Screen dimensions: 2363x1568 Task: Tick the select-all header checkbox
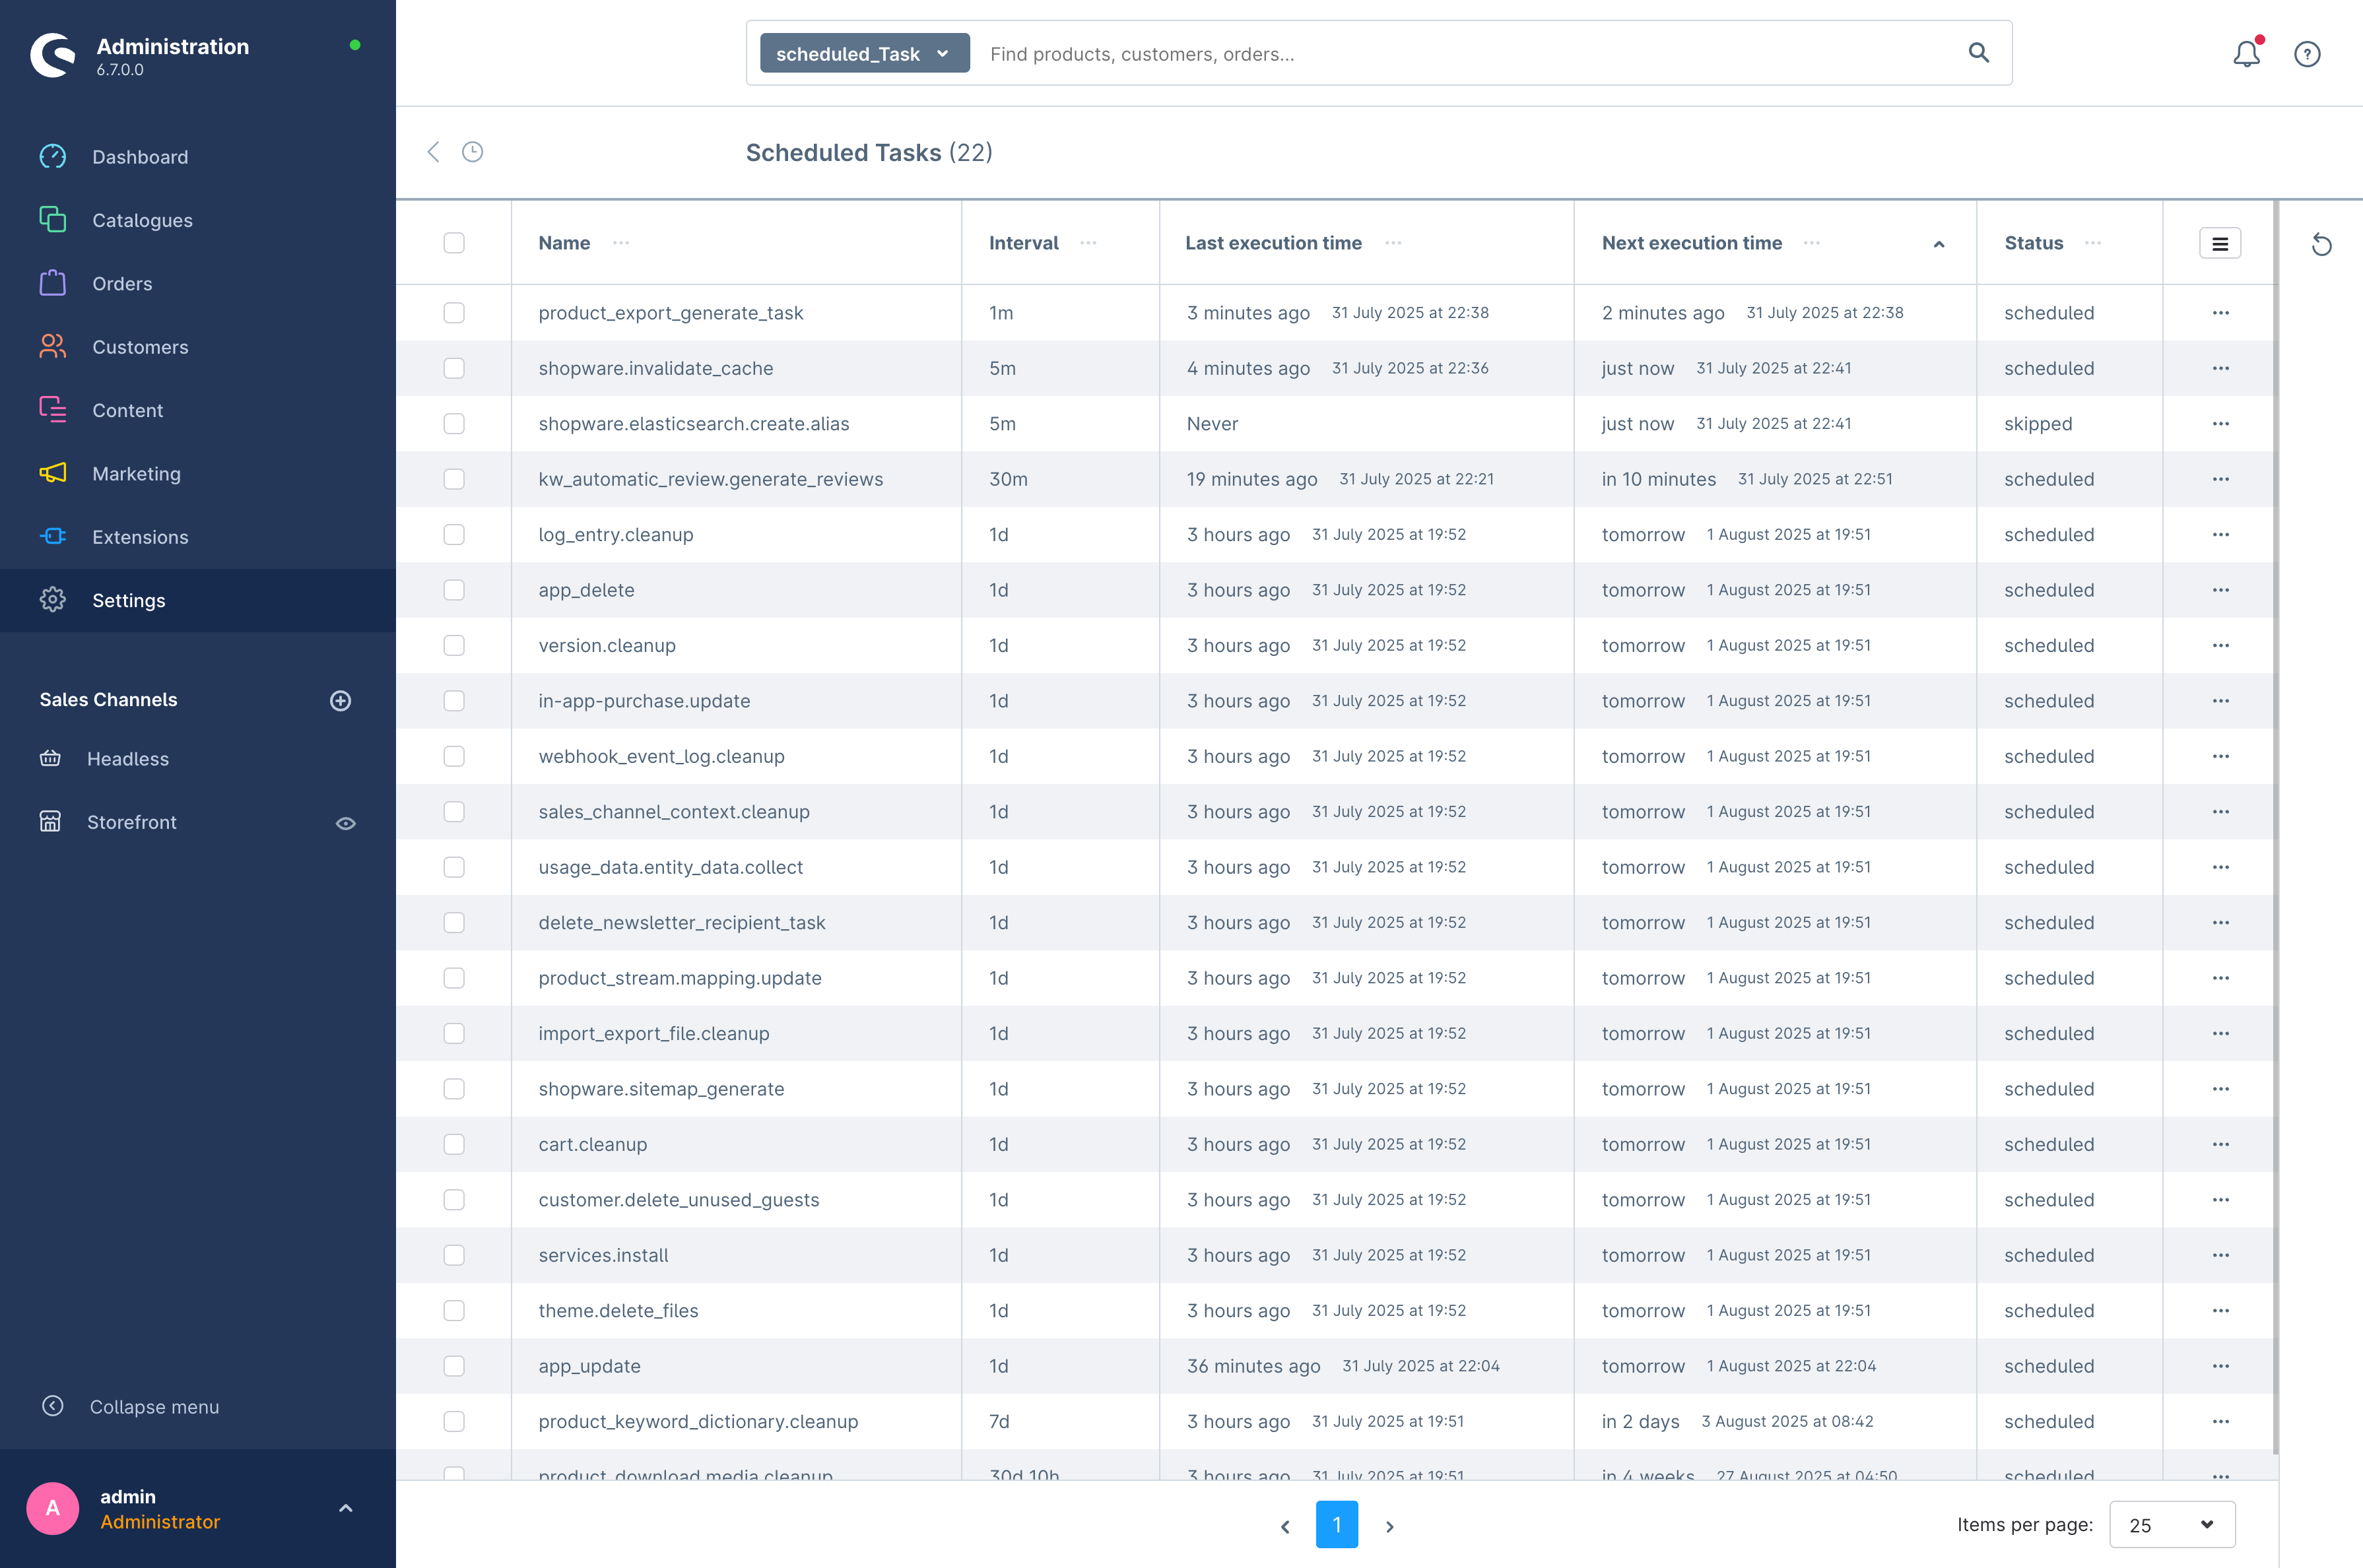[454, 243]
